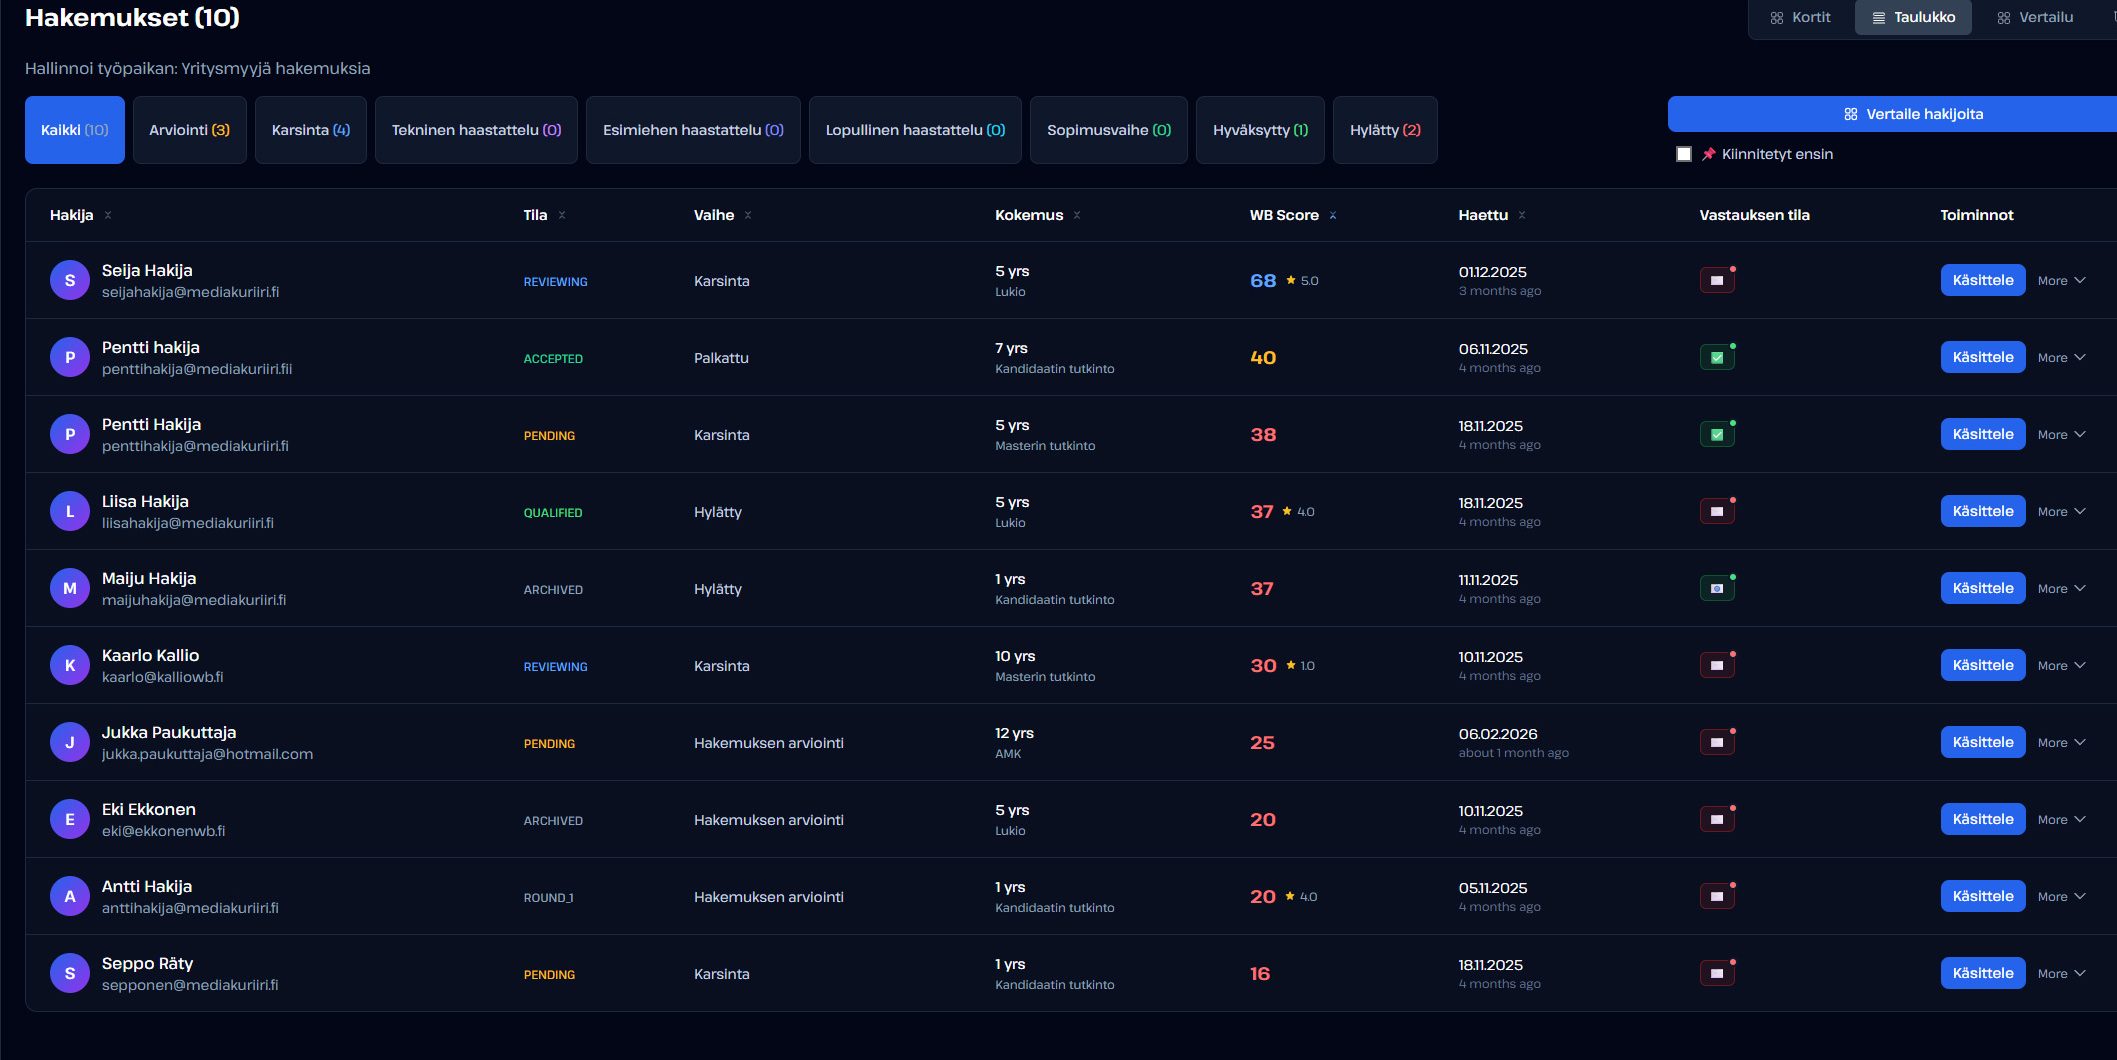Click Maiju Hakija's response status icon
2117x1060 pixels.
coord(1717,589)
